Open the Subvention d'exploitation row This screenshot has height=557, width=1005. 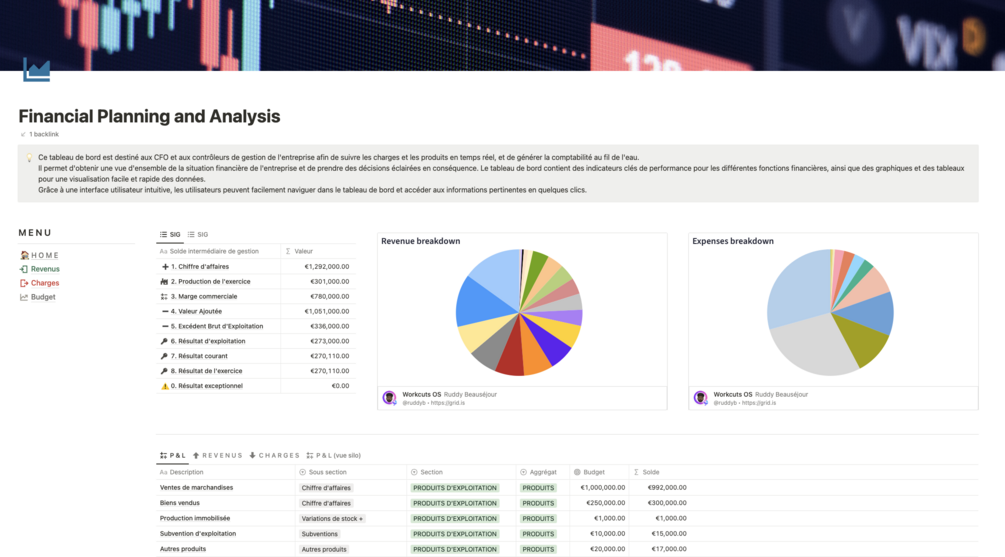(197, 534)
